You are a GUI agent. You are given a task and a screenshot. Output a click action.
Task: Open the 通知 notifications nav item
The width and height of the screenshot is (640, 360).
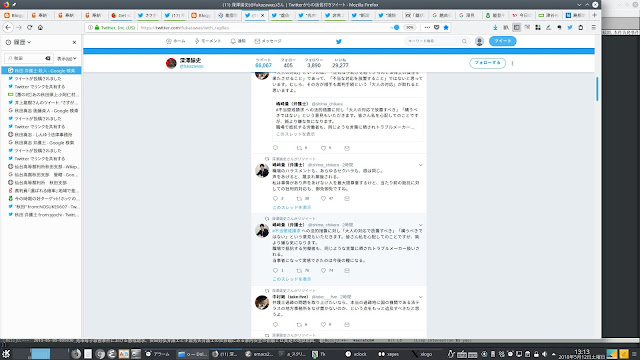(x=238, y=41)
